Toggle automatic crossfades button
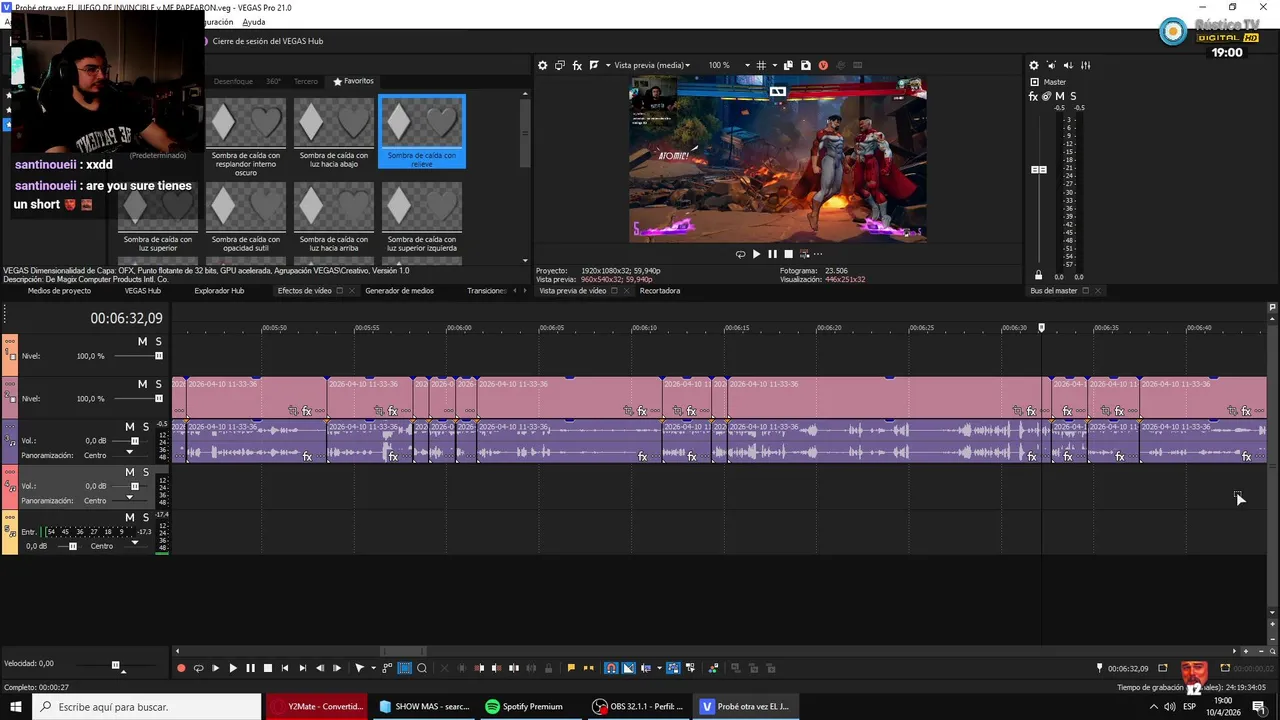The width and height of the screenshot is (1280, 720). coord(628,668)
